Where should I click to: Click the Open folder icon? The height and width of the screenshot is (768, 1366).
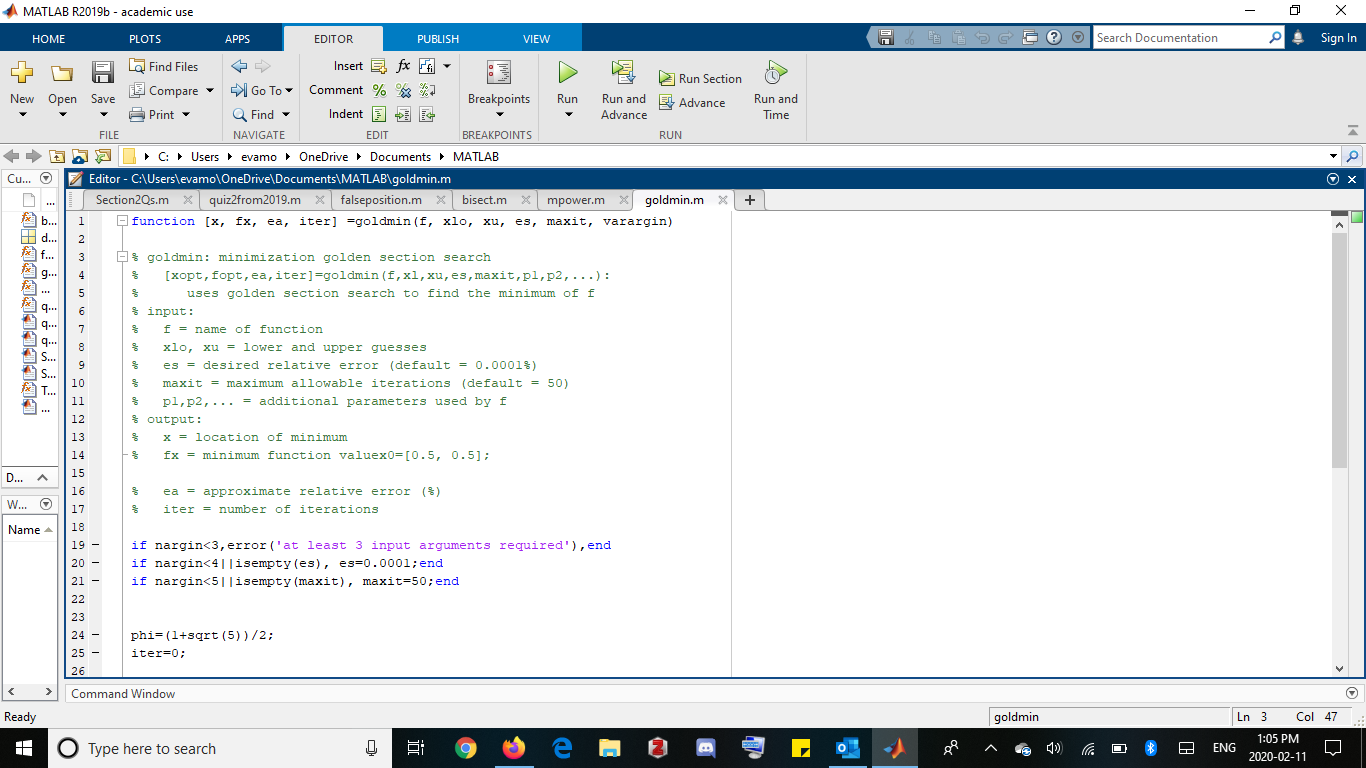pyautogui.click(x=62, y=73)
